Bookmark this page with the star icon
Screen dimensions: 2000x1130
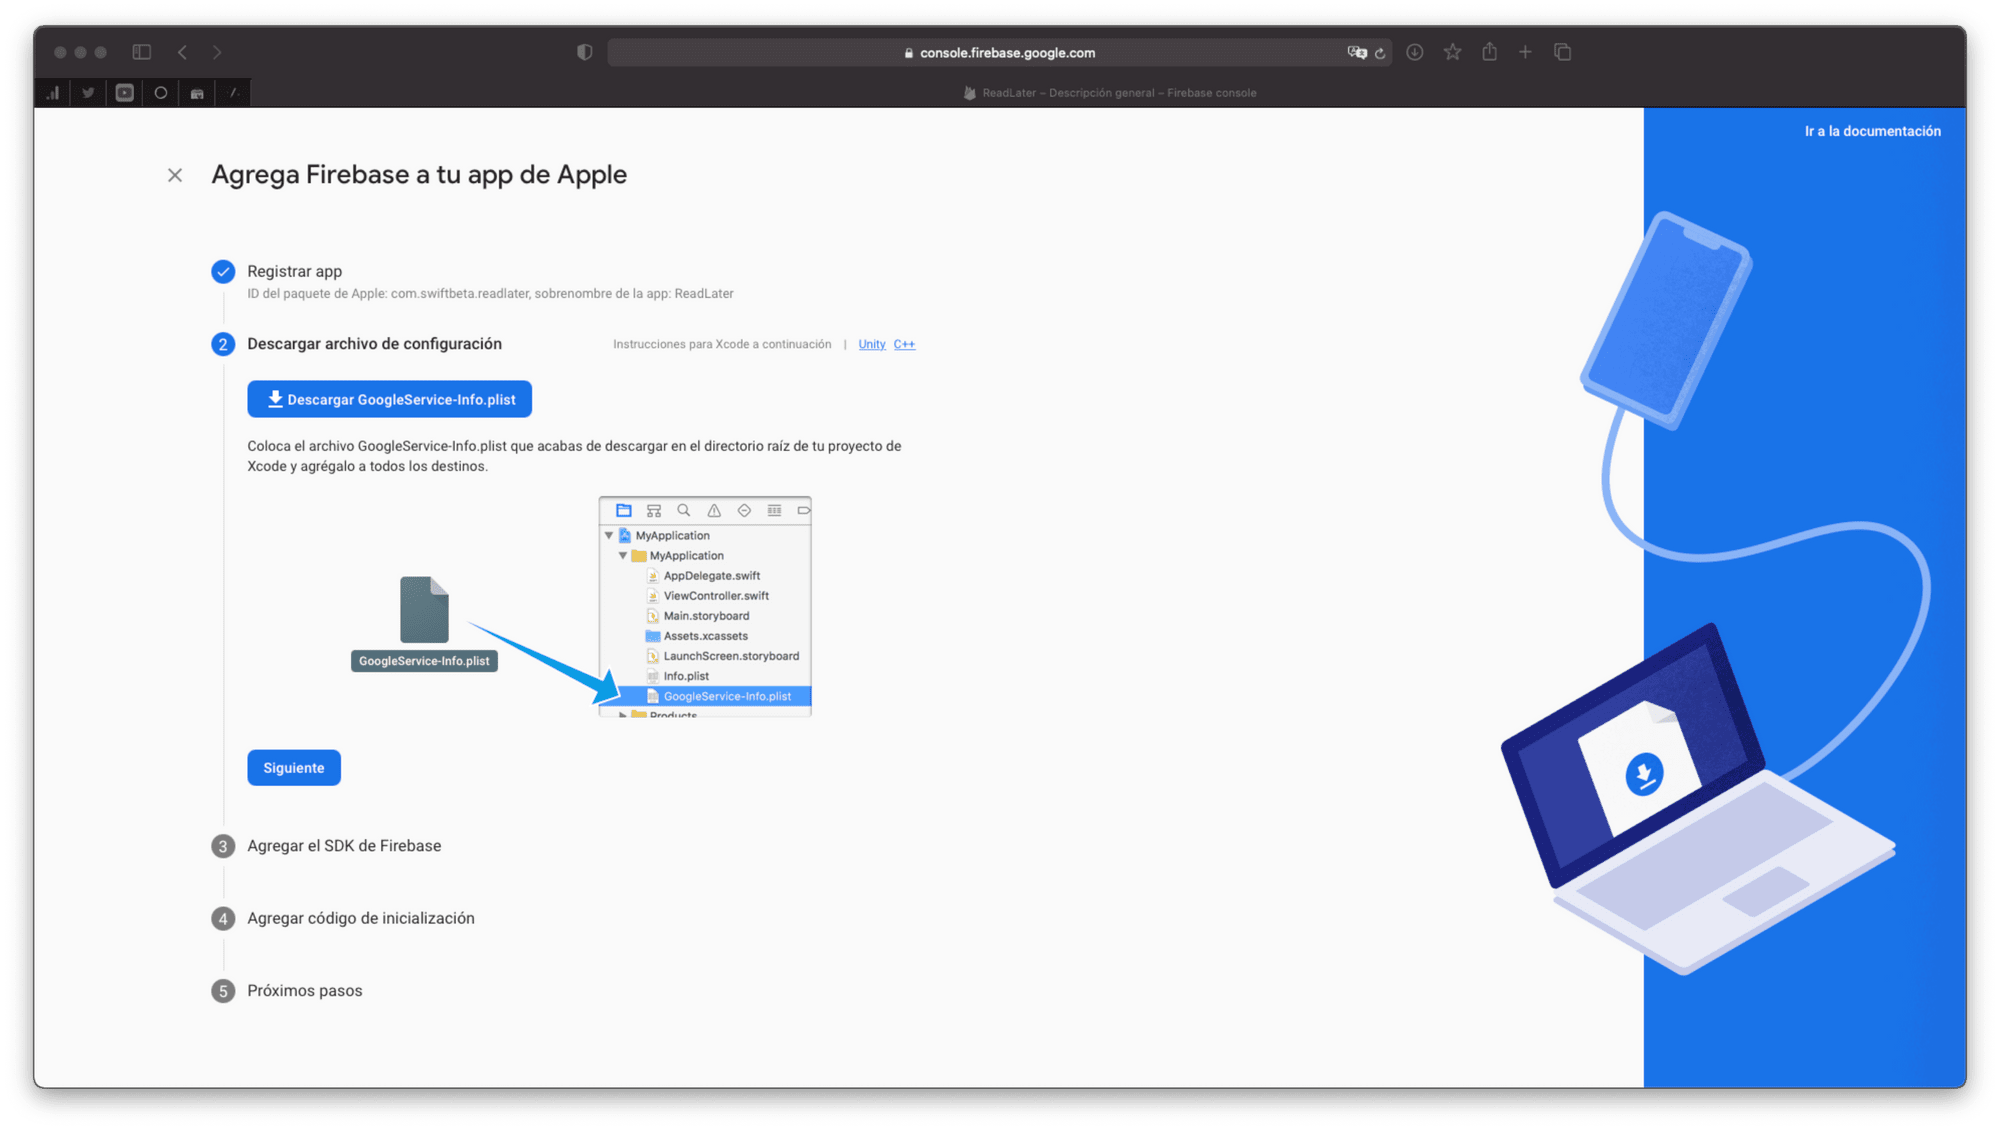coord(1453,52)
